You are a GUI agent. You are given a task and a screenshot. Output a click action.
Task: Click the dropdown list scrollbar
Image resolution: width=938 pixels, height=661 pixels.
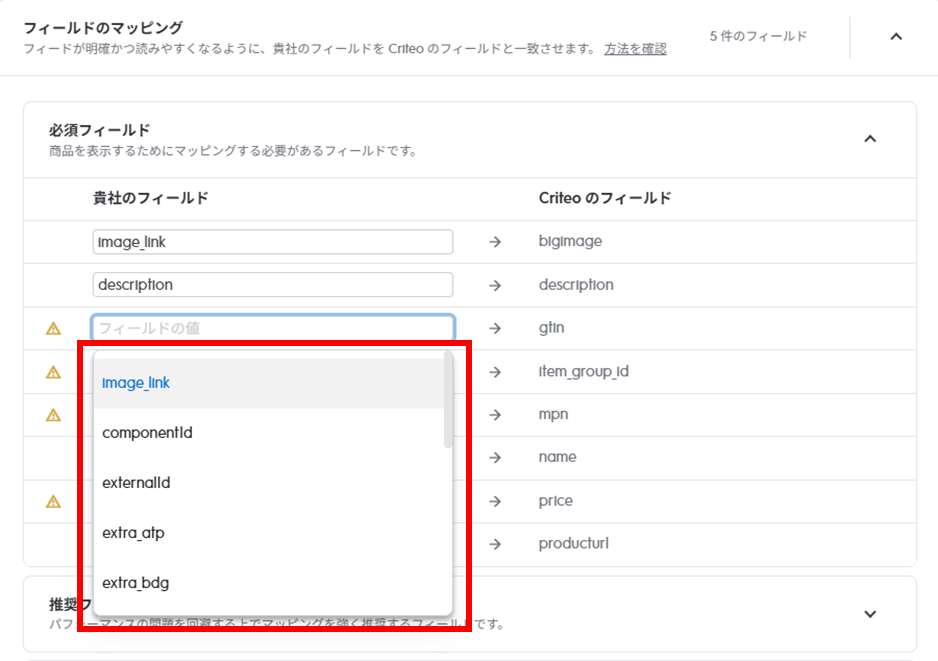(x=448, y=402)
